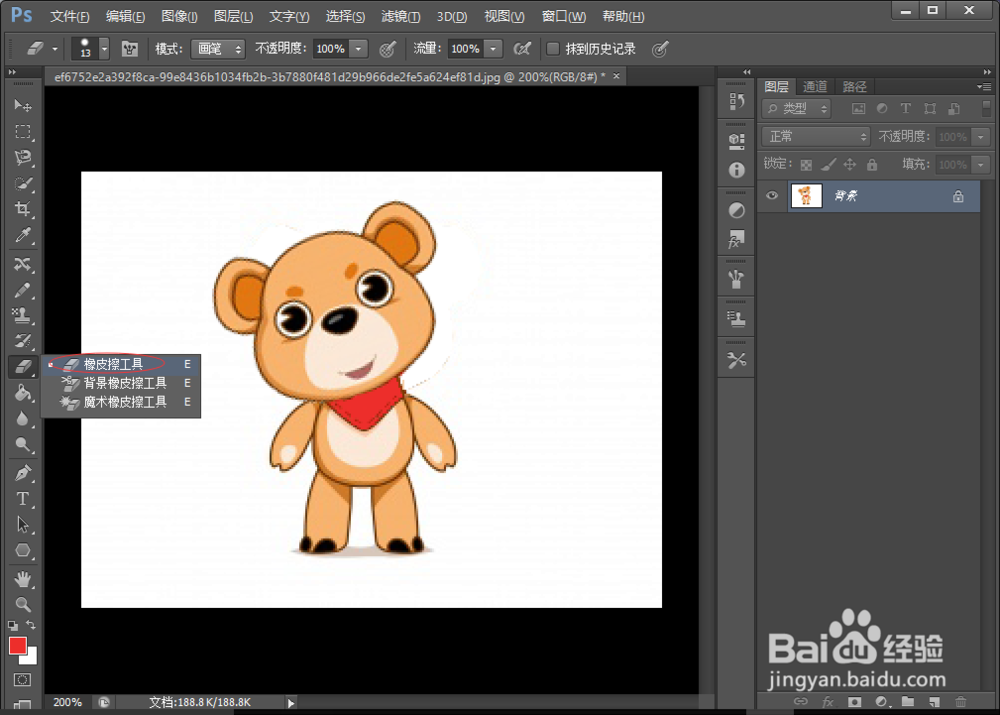Toggle lock position
The image size is (1000, 715).
[x=849, y=165]
